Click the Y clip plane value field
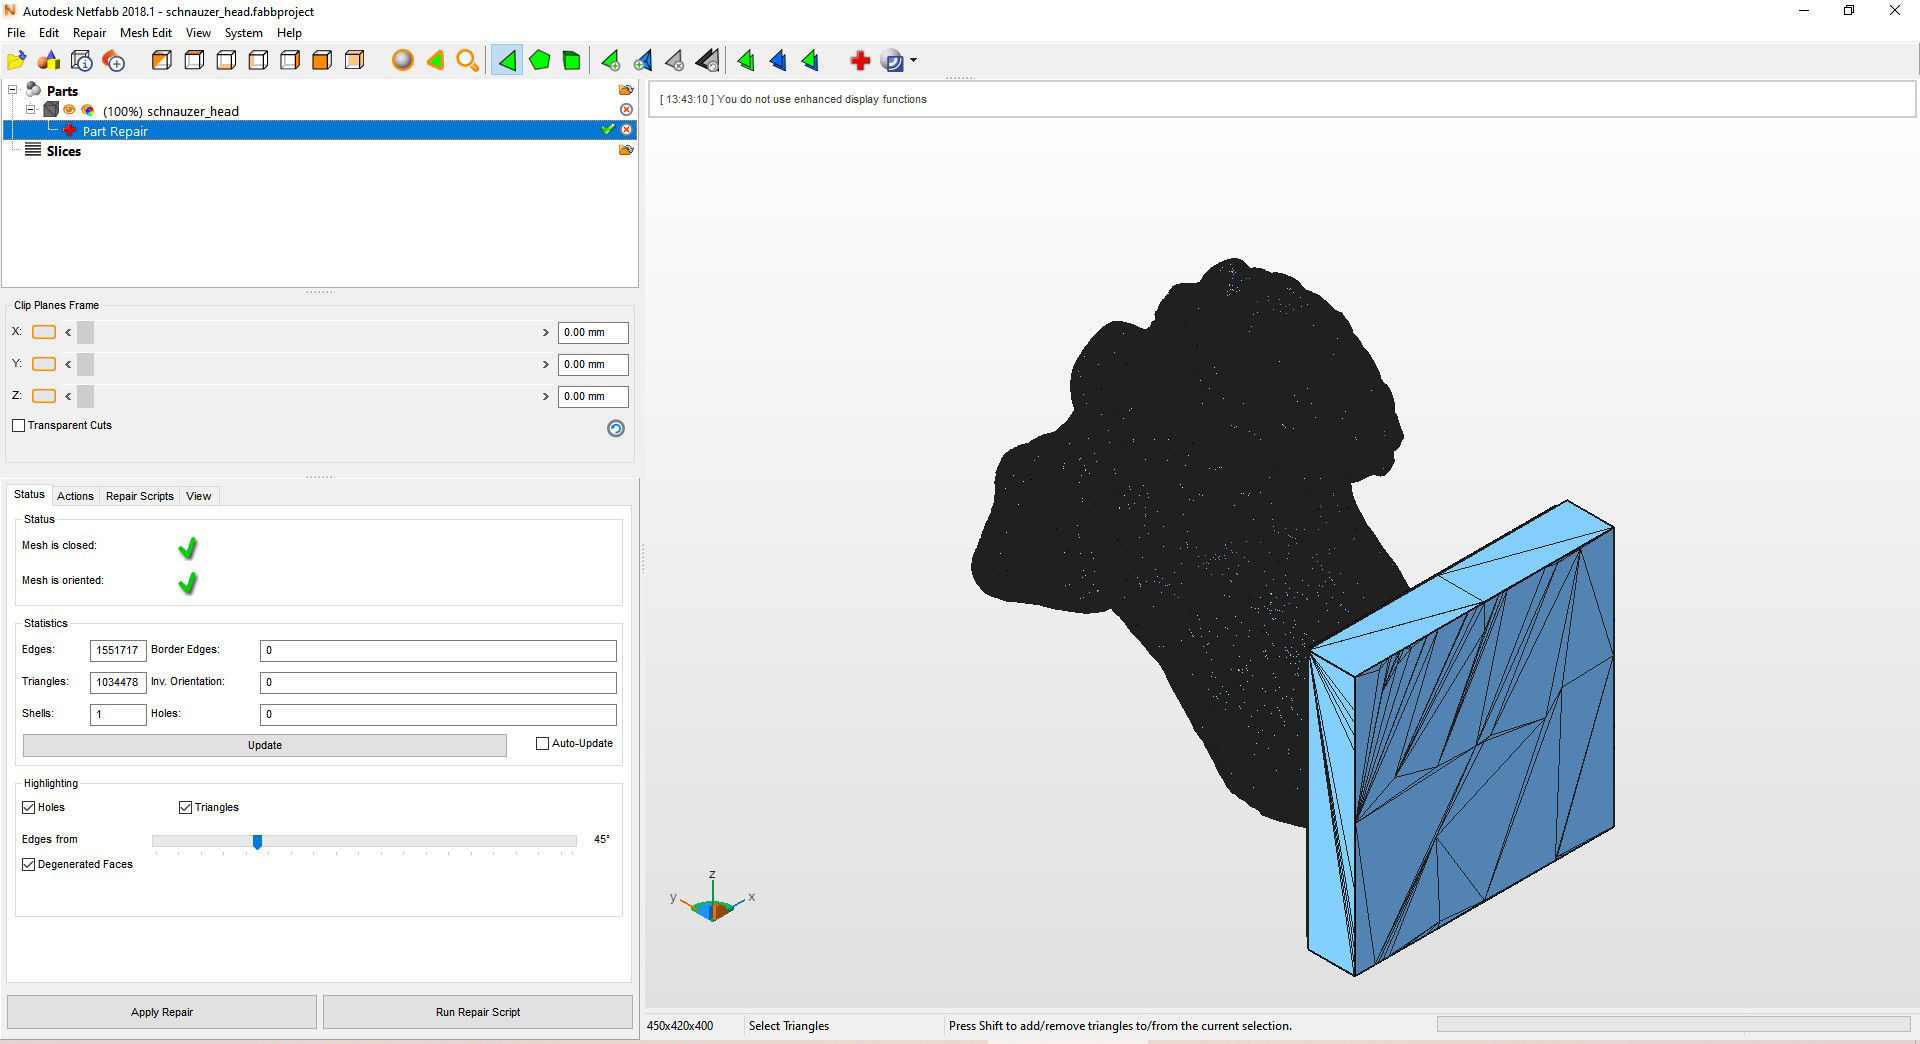Viewport: 1920px width, 1044px height. click(x=593, y=364)
